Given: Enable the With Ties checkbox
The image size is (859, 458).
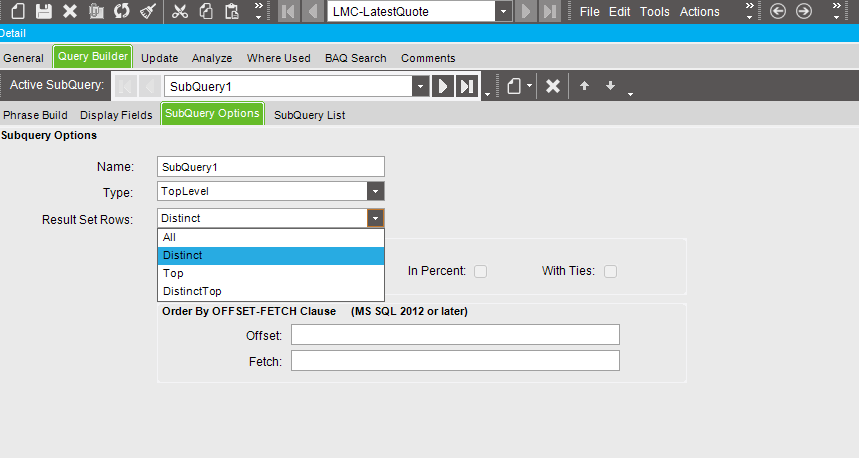Looking at the screenshot, I should coord(610,271).
